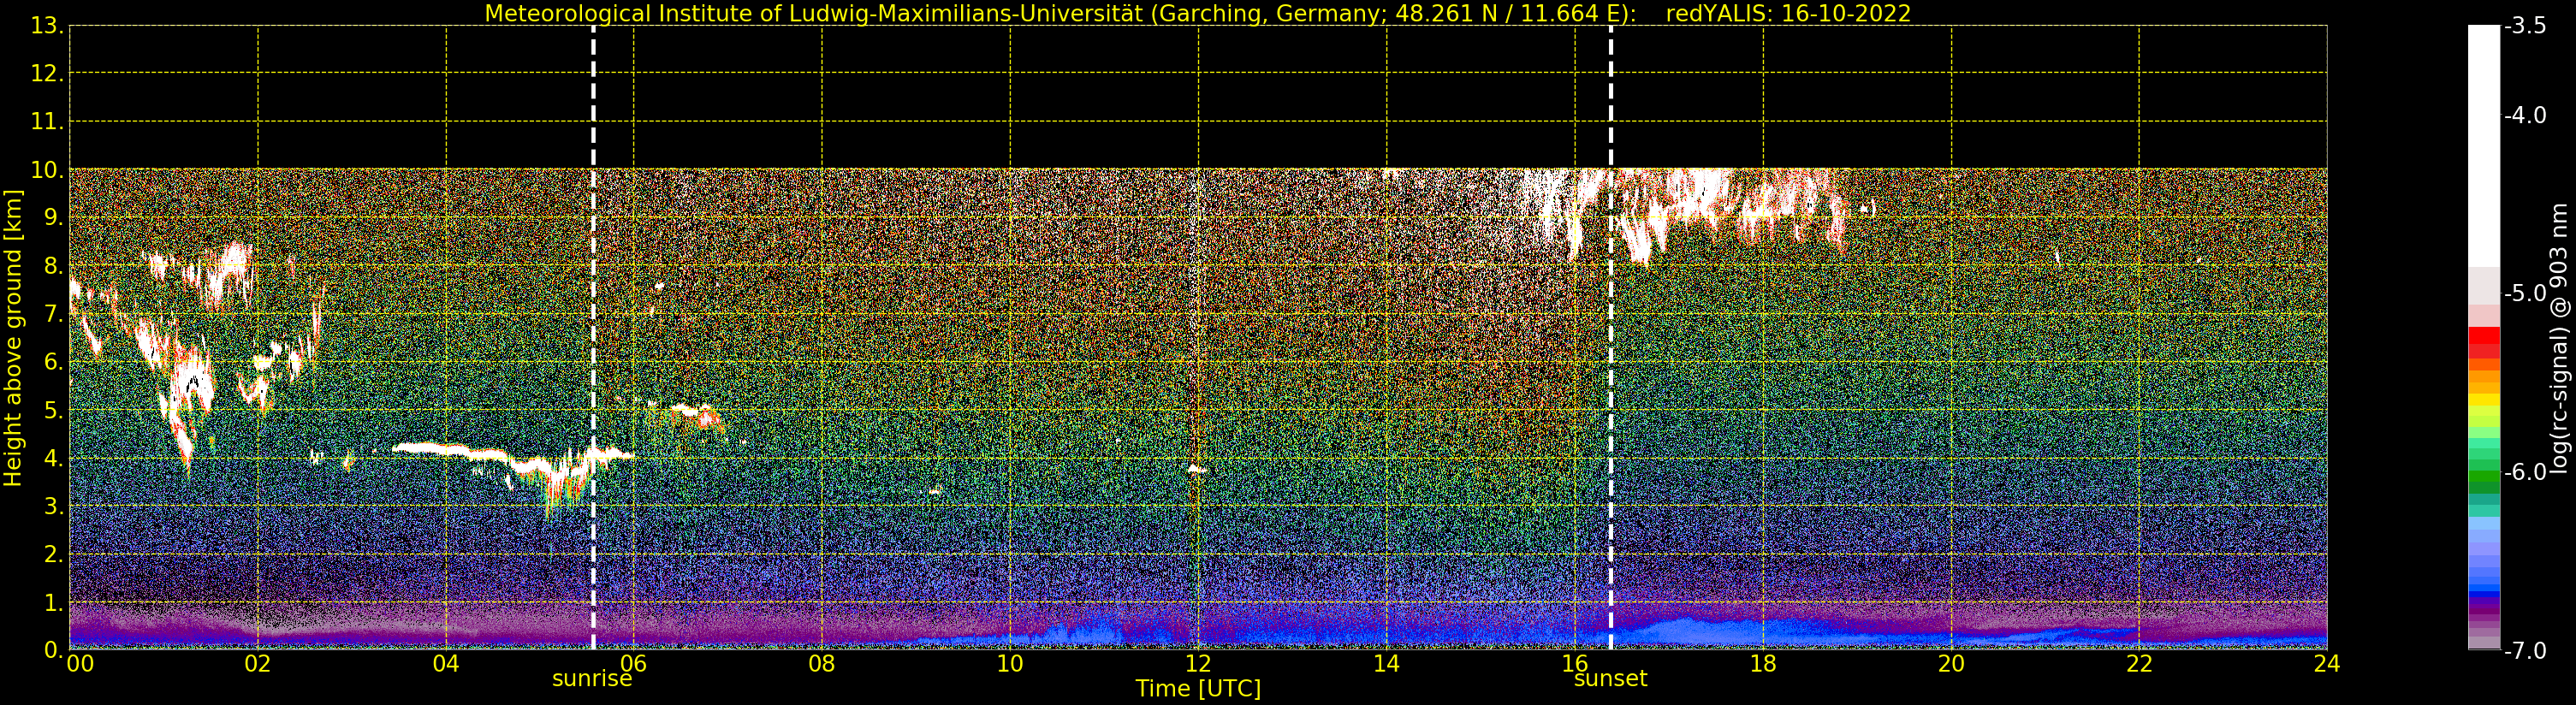Click the height axis tick label 3

(53, 506)
